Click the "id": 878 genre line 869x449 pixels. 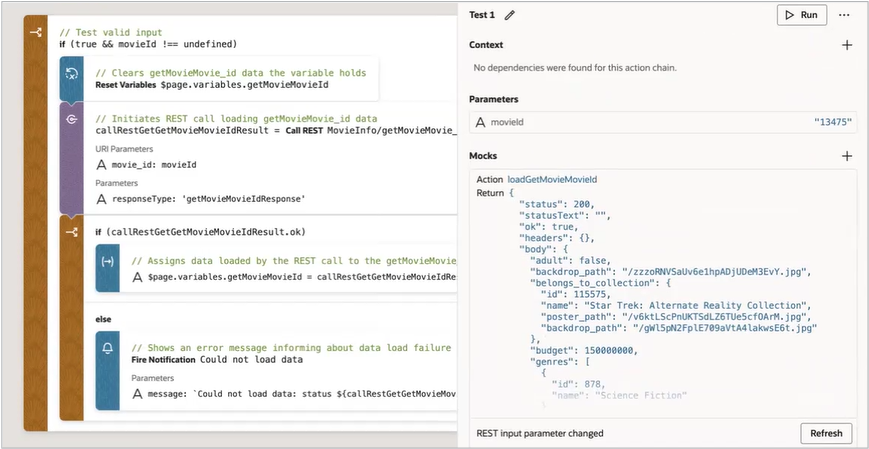coord(578,384)
